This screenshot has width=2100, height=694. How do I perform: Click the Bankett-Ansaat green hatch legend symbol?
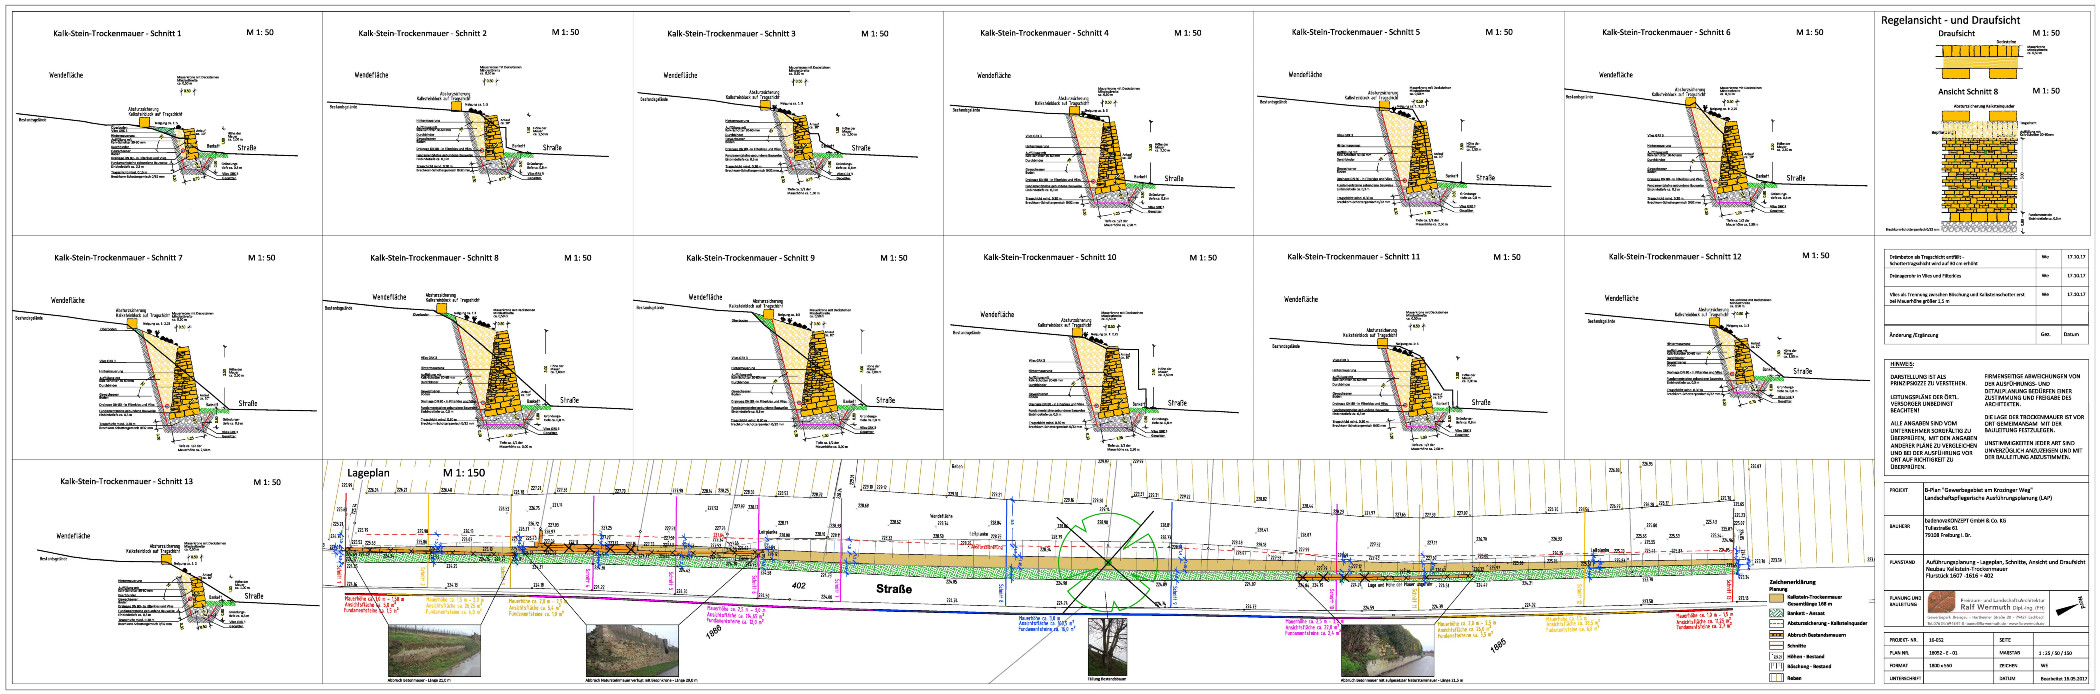pos(1776,613)
